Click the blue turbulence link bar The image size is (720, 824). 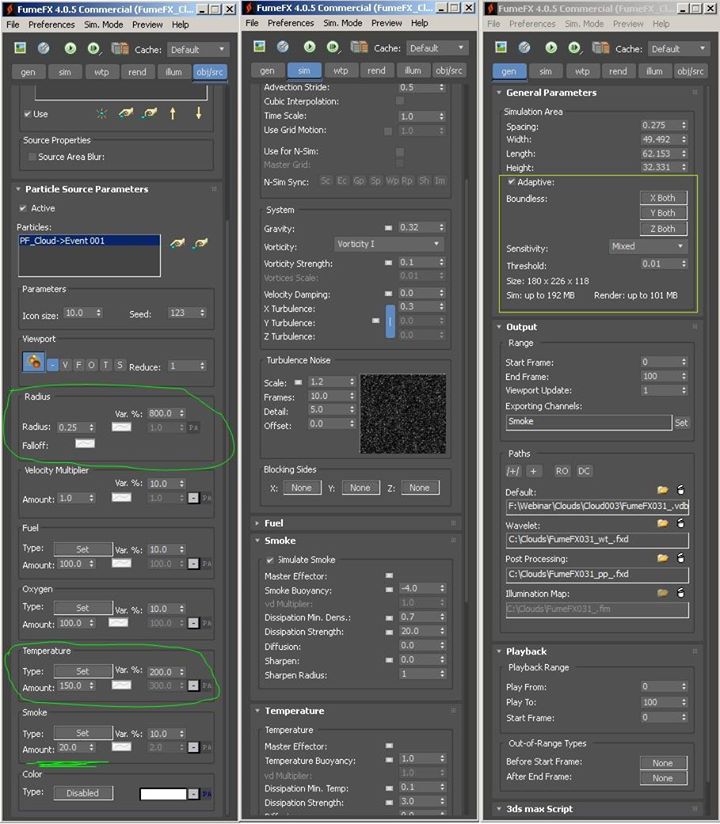[390, 321]
